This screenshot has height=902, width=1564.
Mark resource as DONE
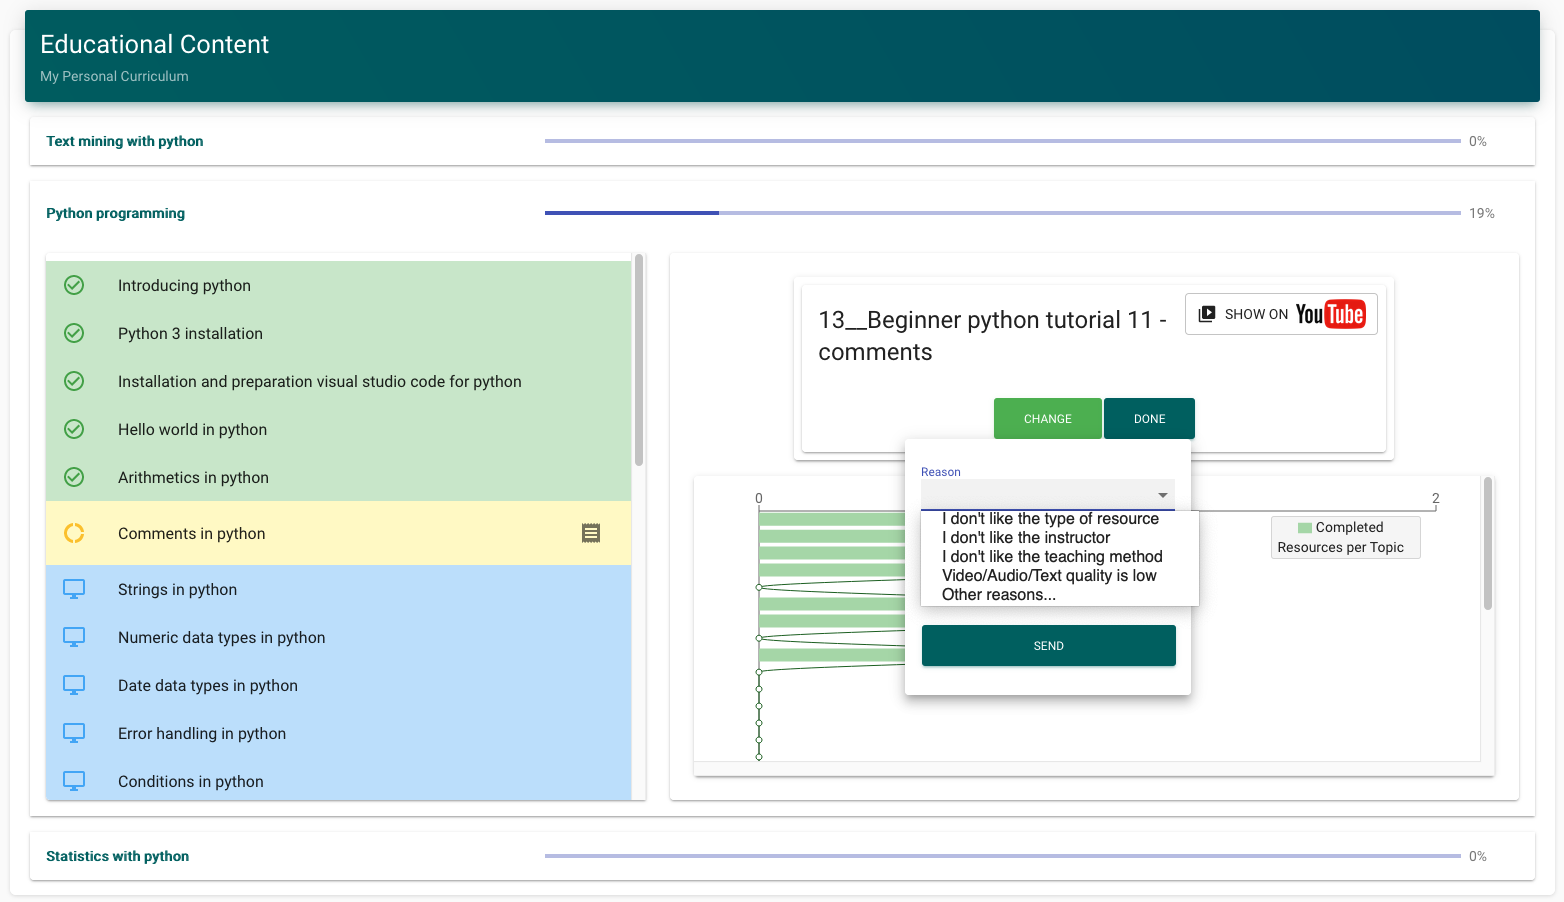coord(1150,419)
